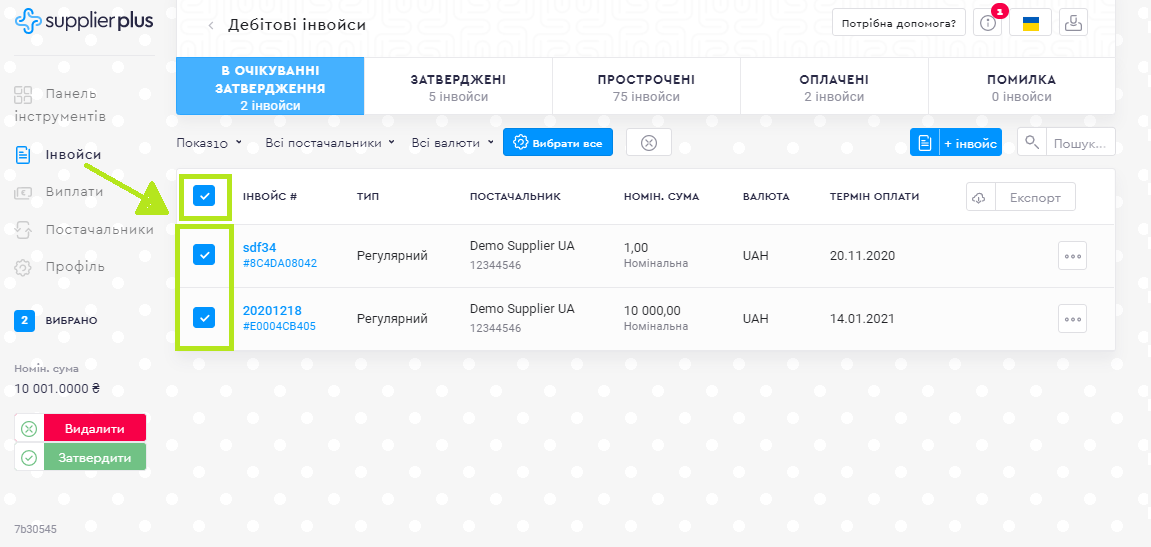This screenshot has width=1151, height=547.
Task: Switch to the Затверджені tab
Action: click(x=458, y=87)
